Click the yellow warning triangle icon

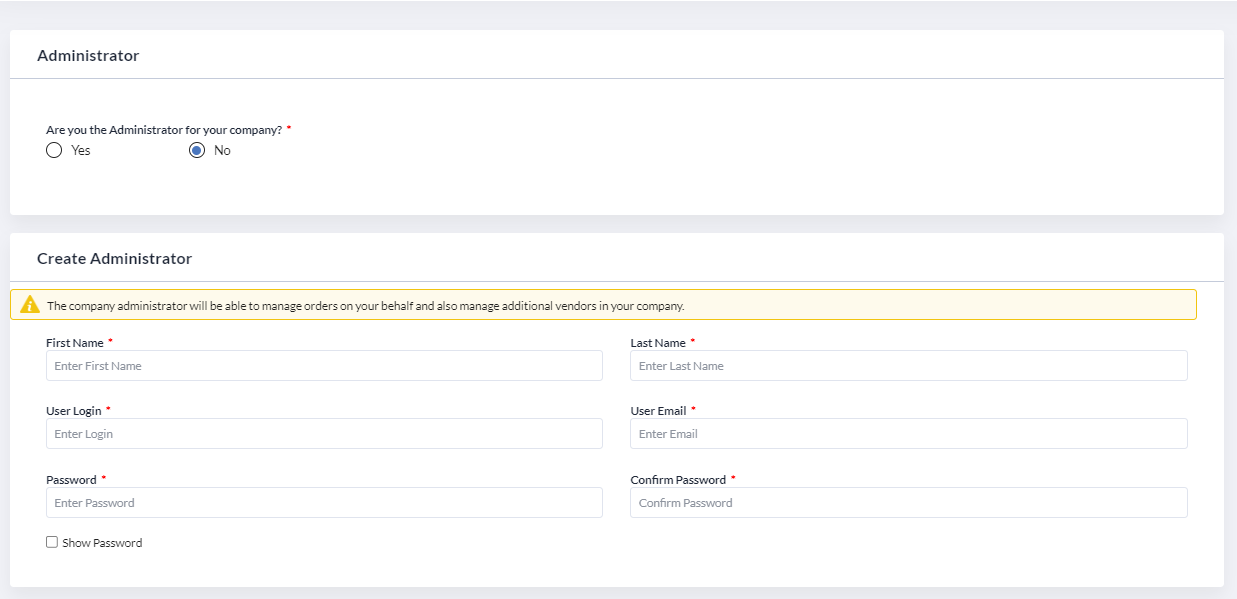(x=30, y=305)
